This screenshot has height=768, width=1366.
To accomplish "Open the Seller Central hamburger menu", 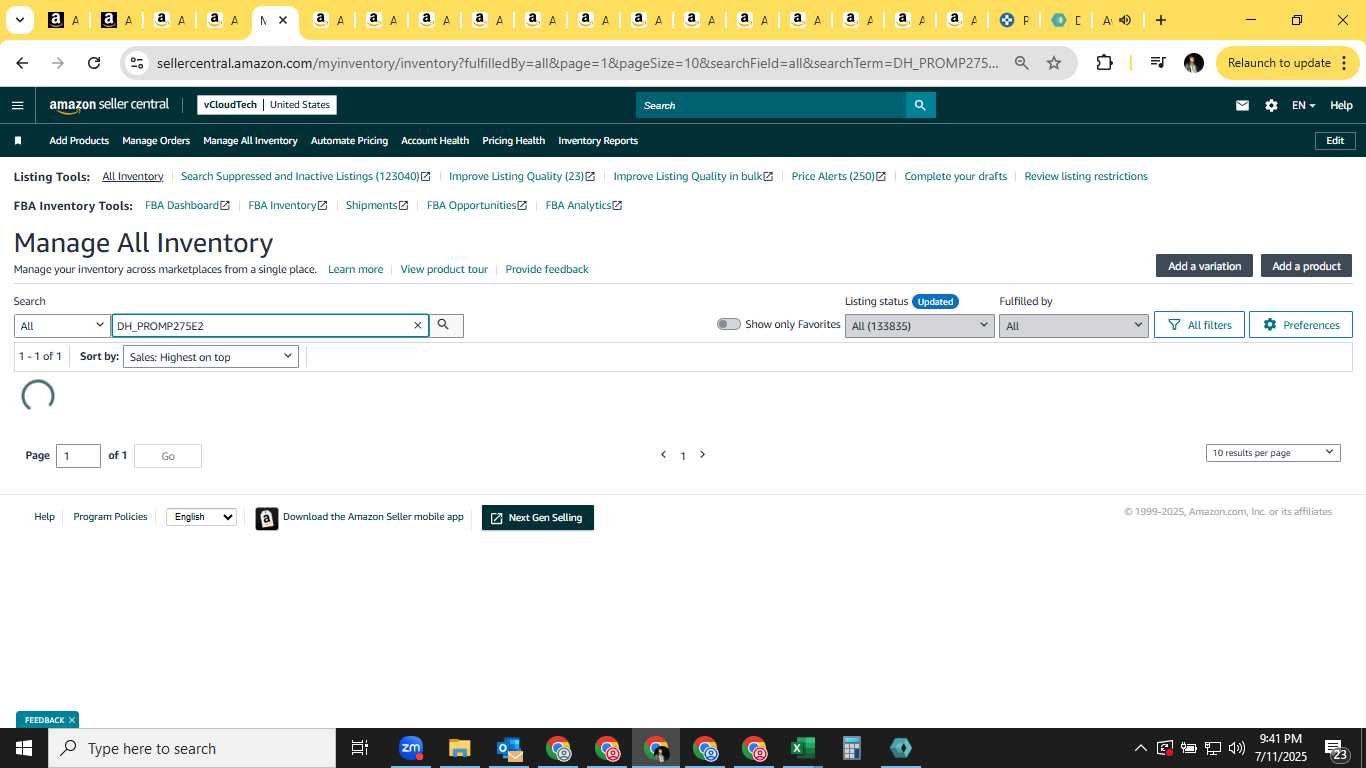I will coord(17,105).
